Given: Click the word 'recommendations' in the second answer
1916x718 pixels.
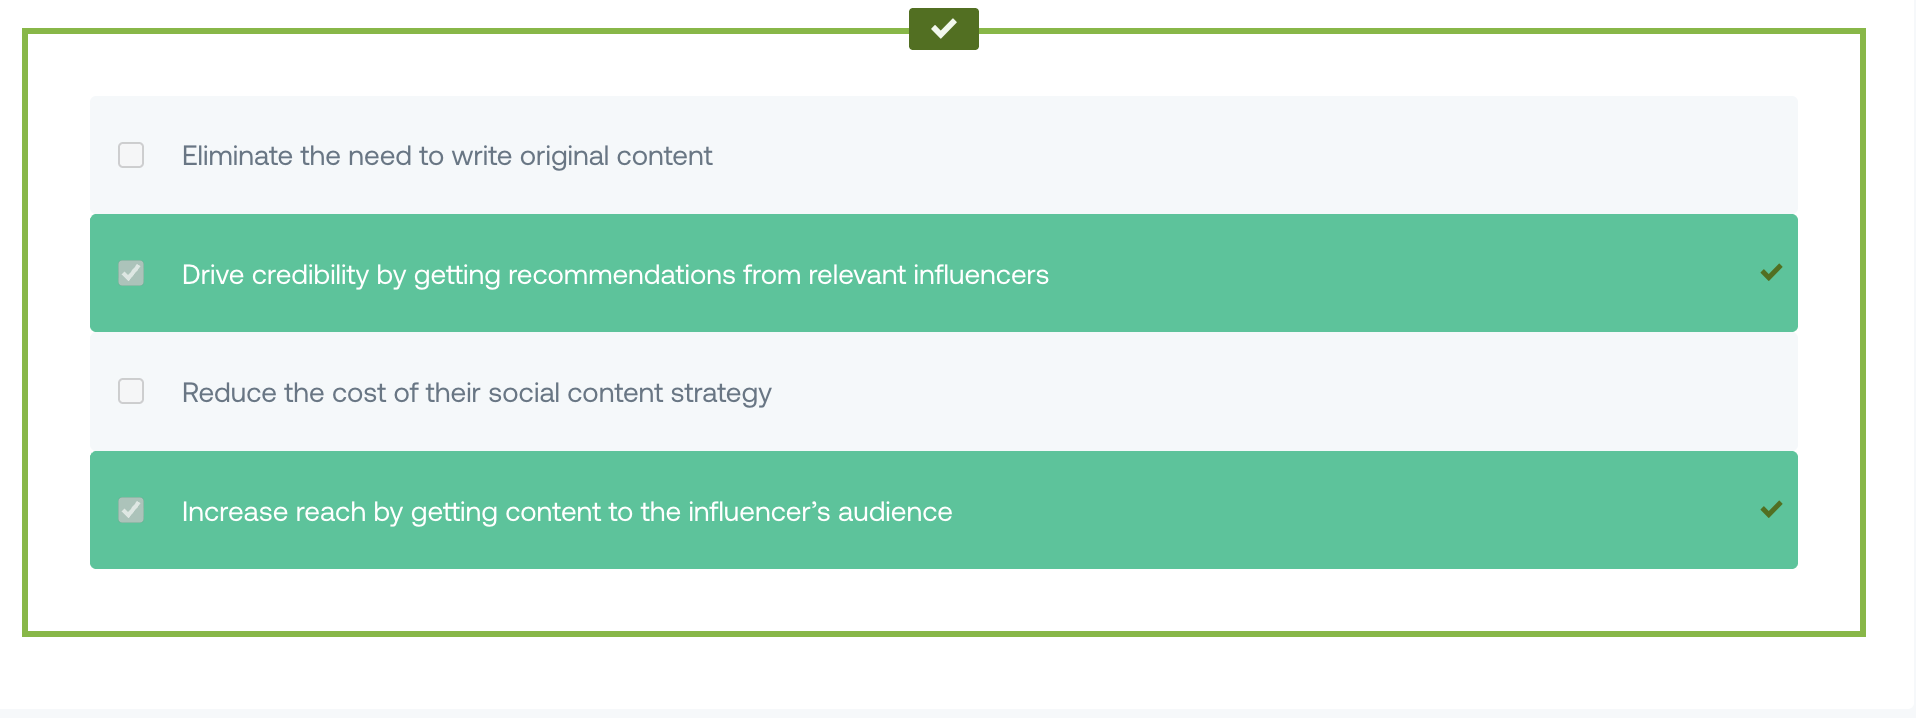Looking at the screenshot, I should click(x=622, y=275).
